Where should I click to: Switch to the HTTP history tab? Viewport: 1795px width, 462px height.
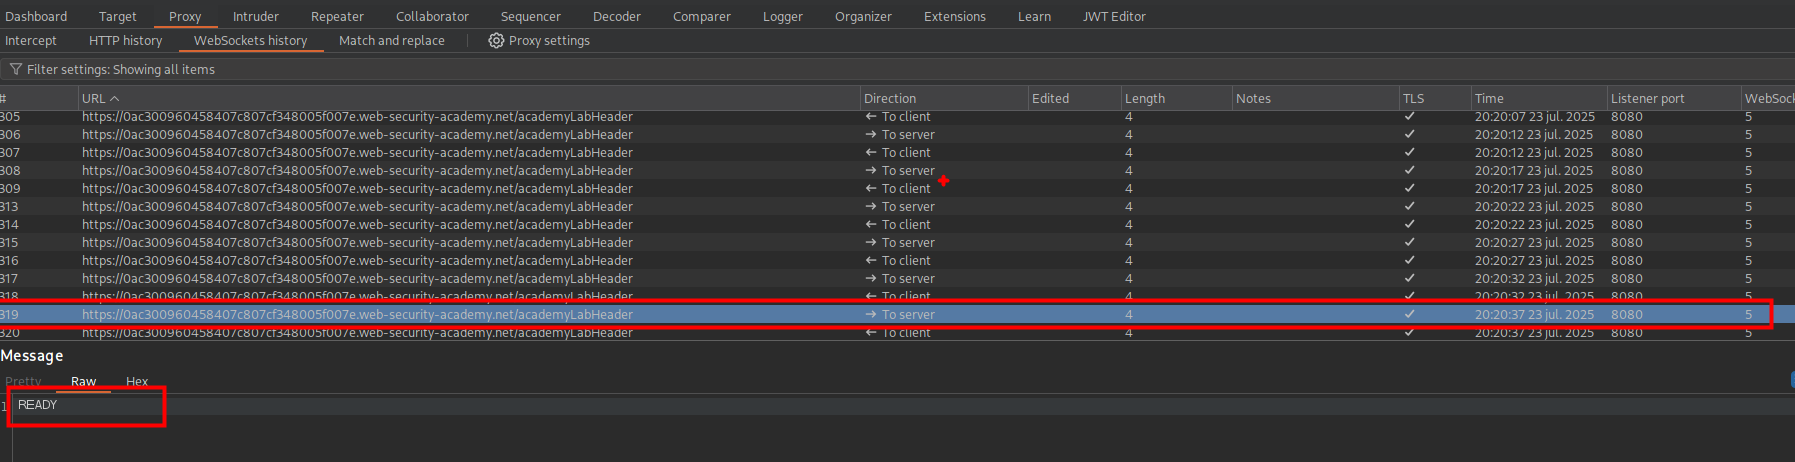pyautogui.click(x=125, y=41)
